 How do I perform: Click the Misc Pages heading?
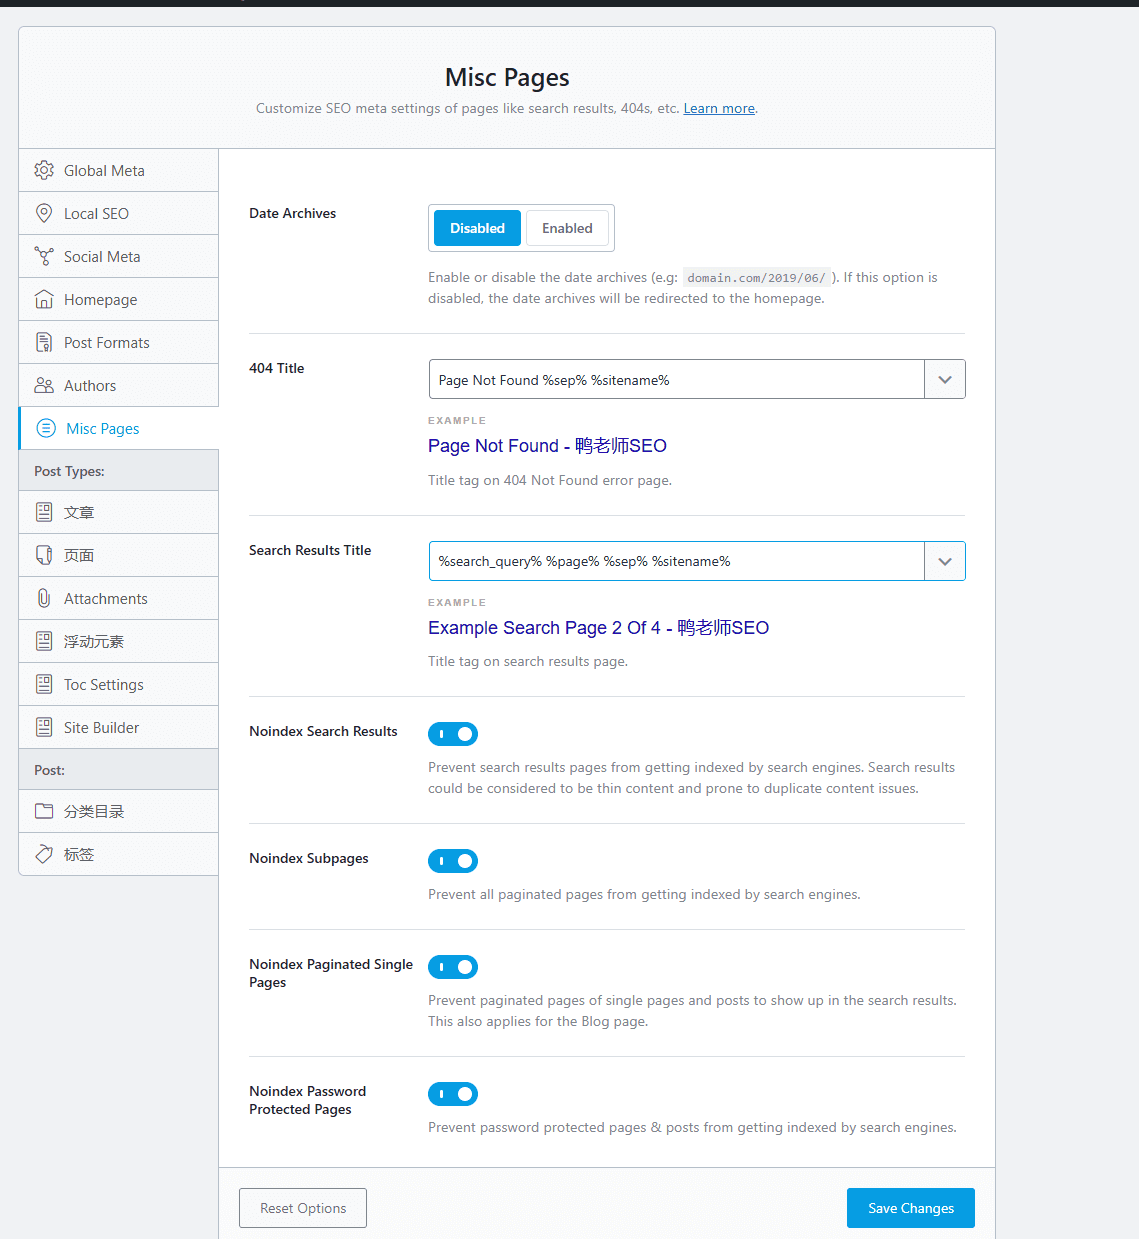[507, 78]
